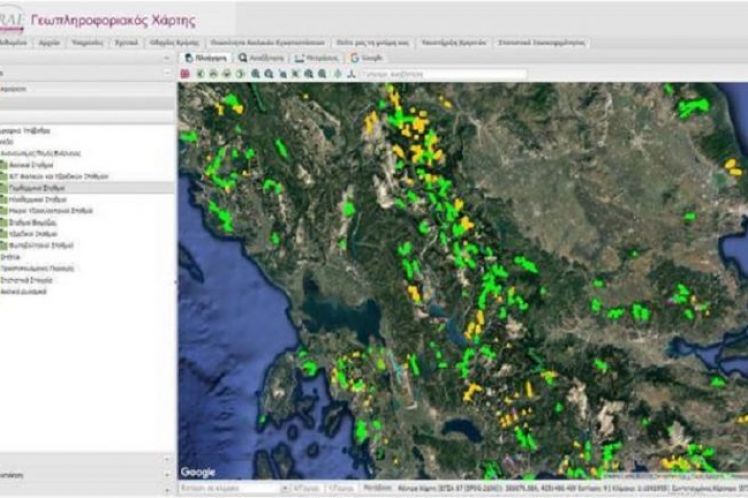The width and height of the screenshot is (748, 498).
Task: Toggle the Αιολικοί Σταθμοί layer folder icon
Action: pos(4,165)
